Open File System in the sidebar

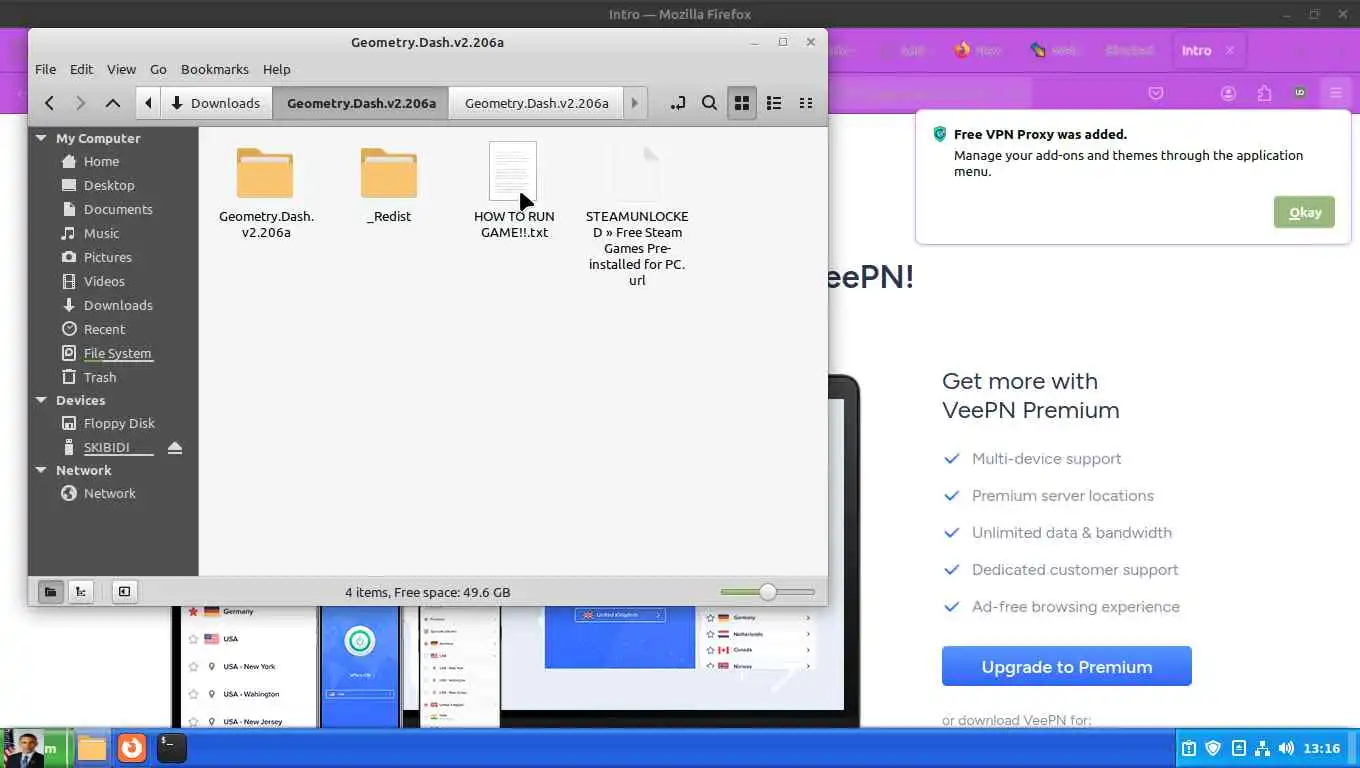tap(117, 353)
